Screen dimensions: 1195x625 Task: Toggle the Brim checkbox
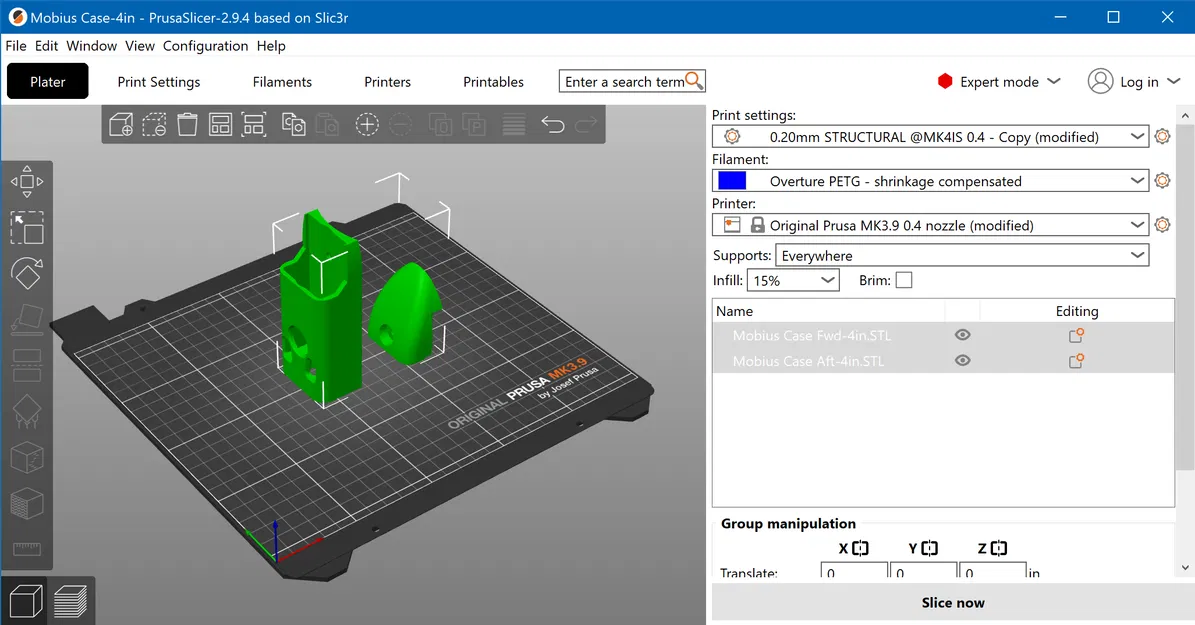904,280
